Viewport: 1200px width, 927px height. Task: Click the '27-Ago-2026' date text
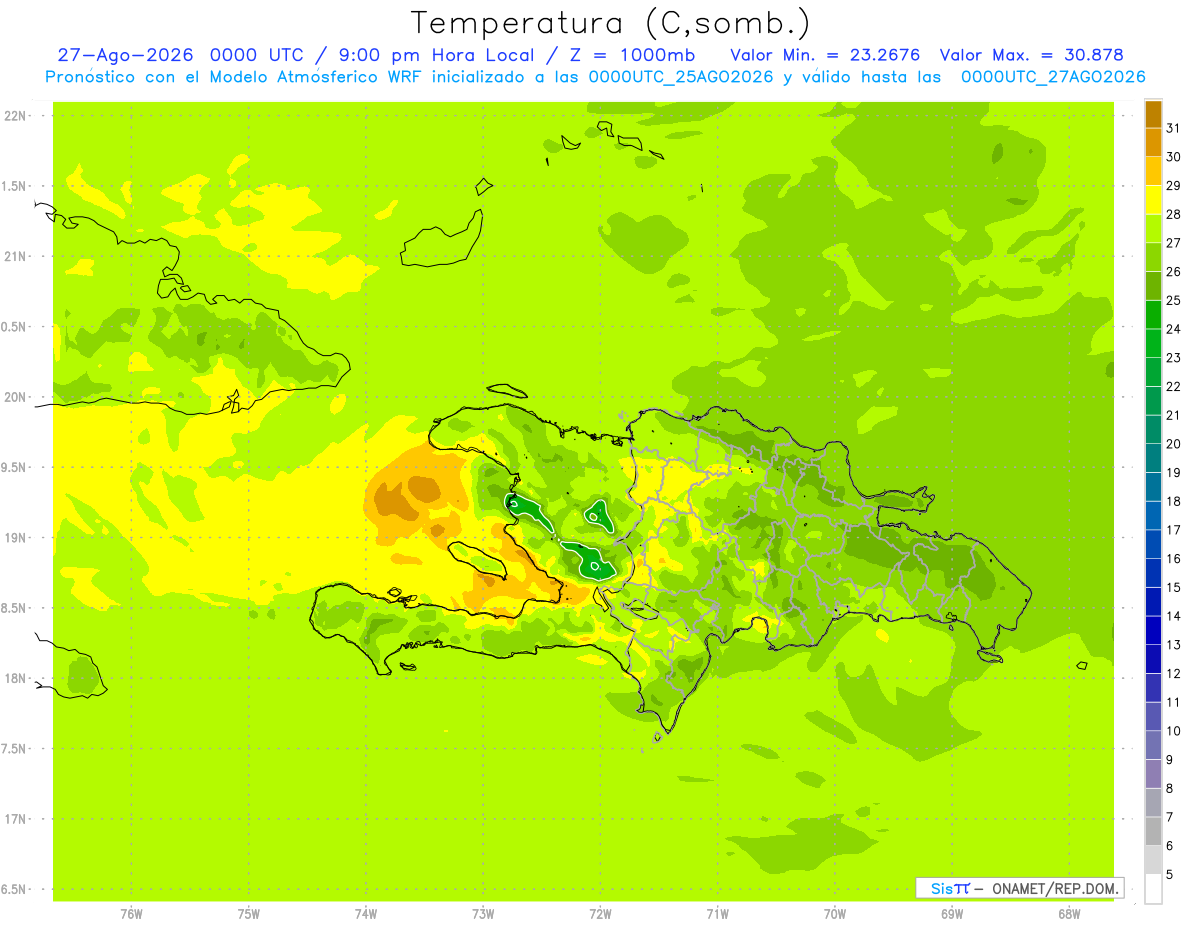[127, 55]
